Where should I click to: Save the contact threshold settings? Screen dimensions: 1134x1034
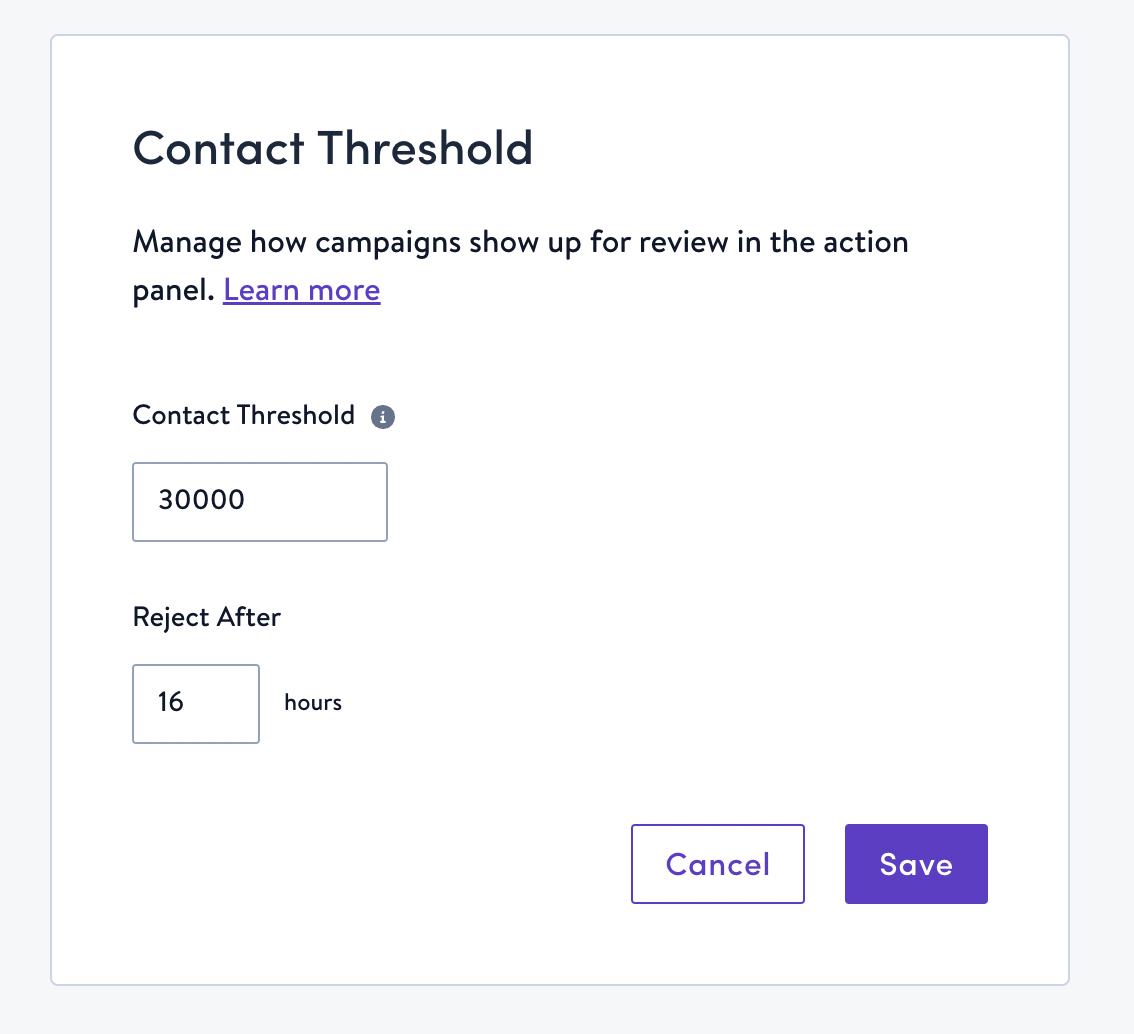[x=915, y=864]
